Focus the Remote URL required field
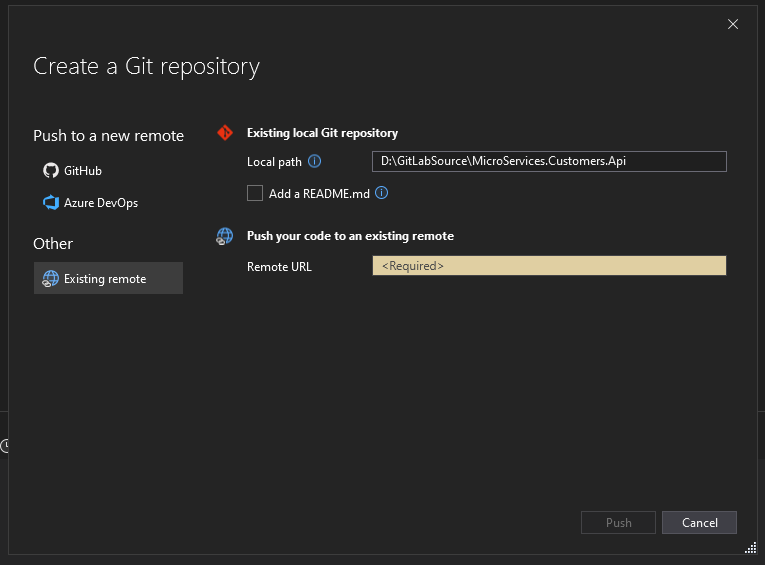 point(549,265)
